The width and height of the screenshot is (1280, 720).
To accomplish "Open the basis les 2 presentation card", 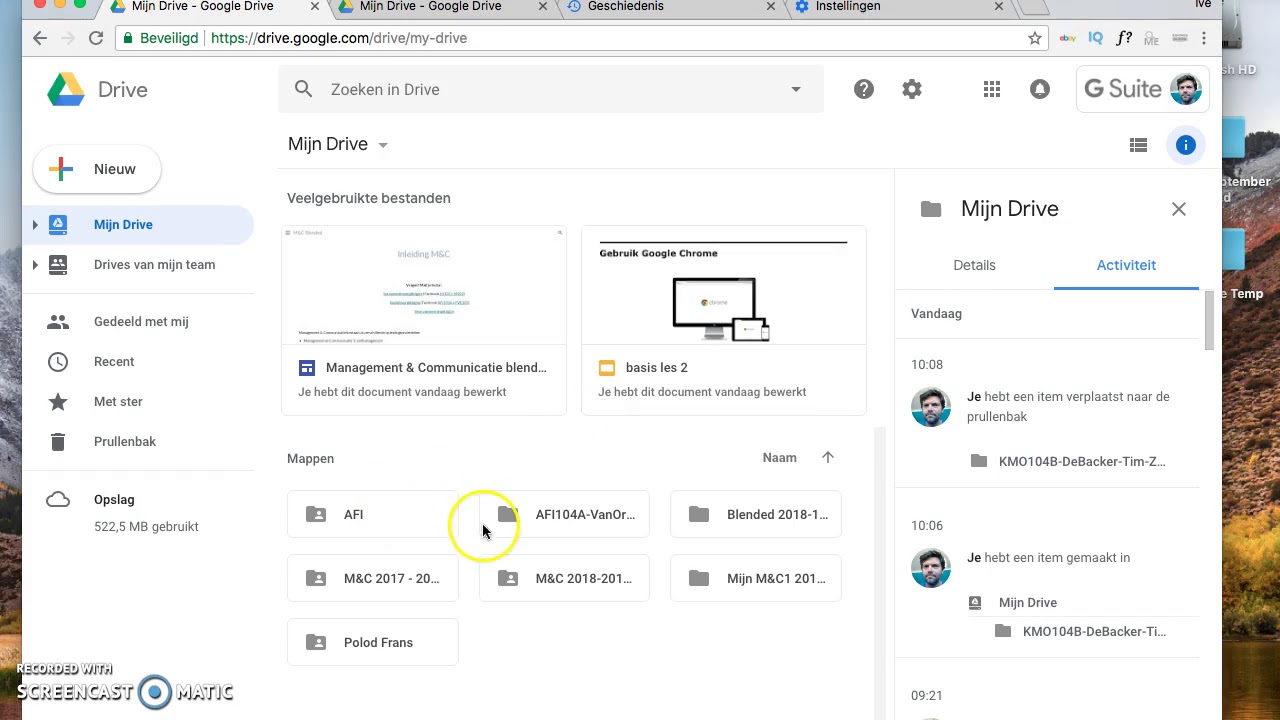I will point(723,320).
